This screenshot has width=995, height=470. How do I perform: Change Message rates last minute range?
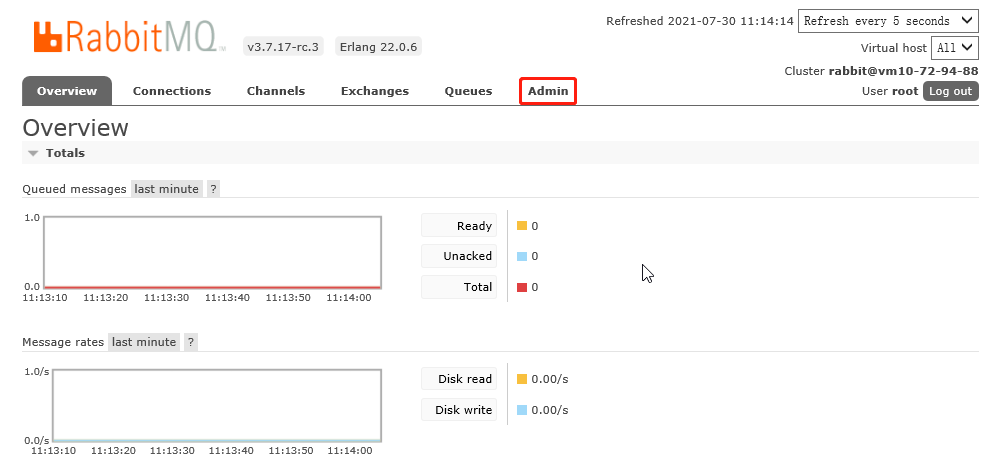tap(144, 342)
